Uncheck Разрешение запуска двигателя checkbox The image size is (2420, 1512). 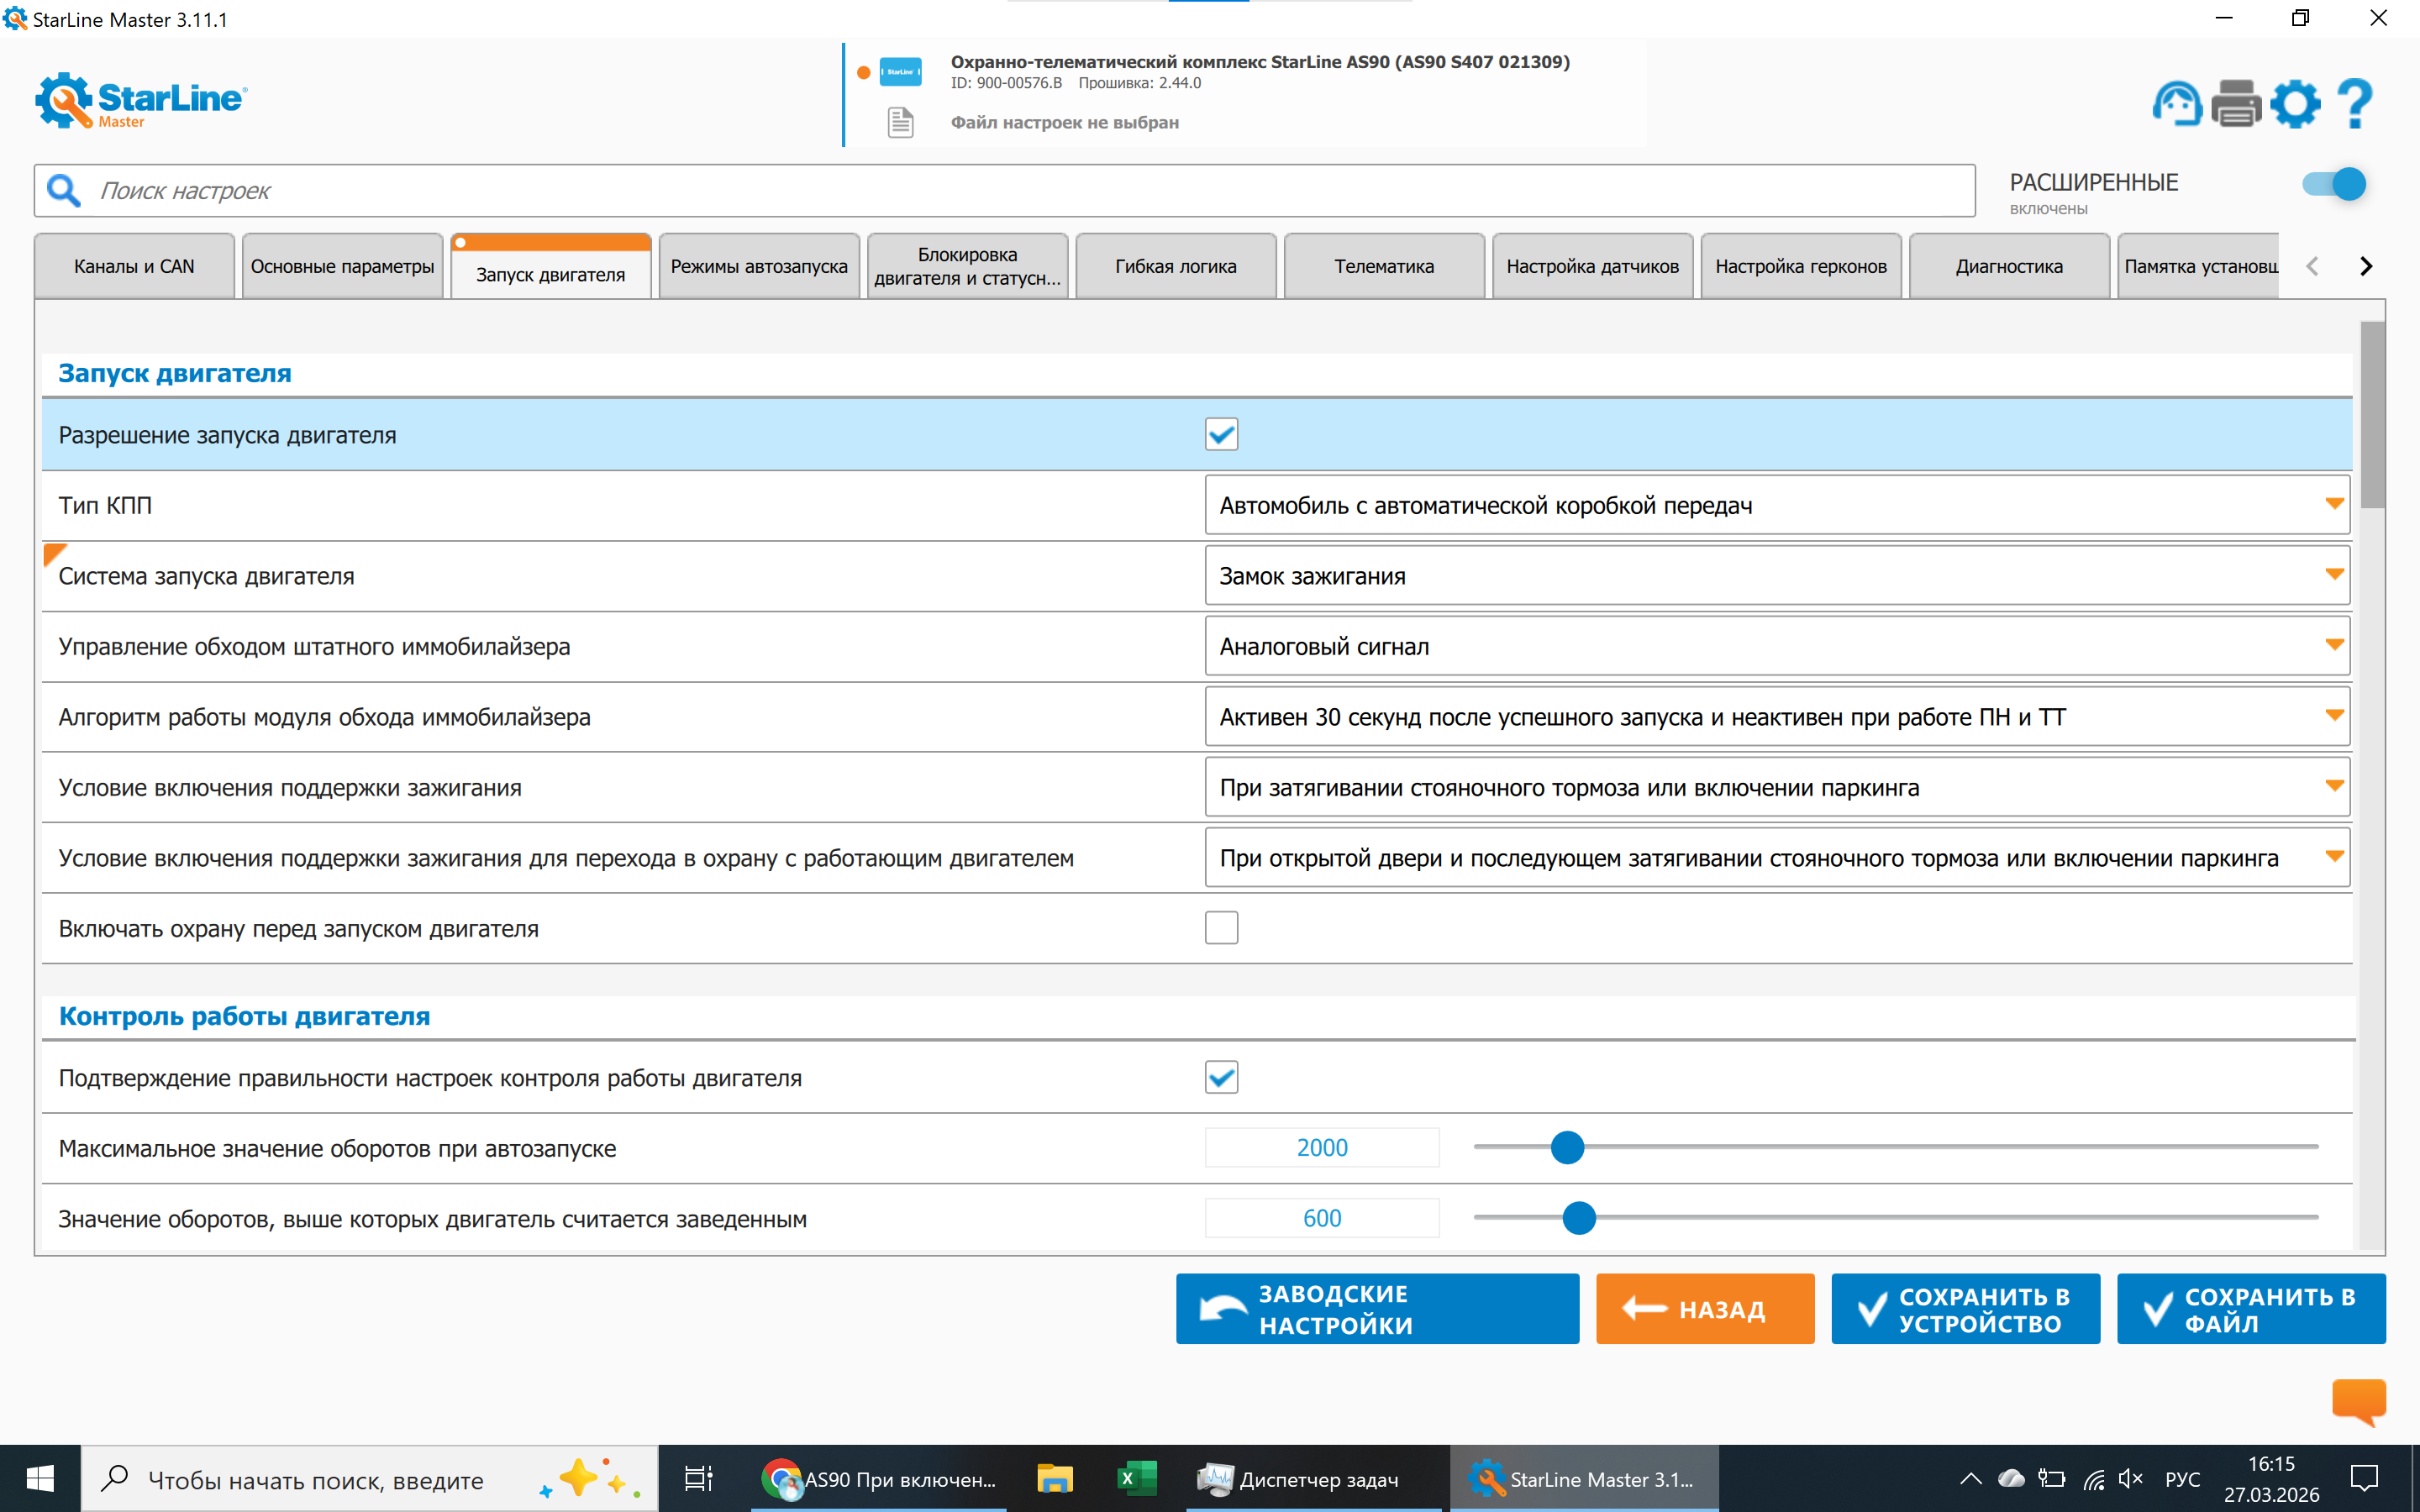pos(1221,435)
